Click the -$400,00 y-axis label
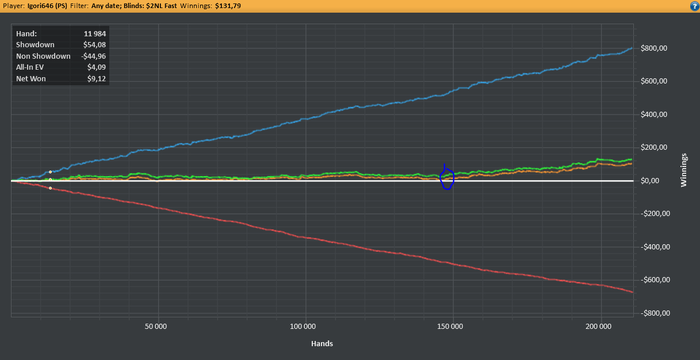The height and width of the screenshot is (360, 700). [x=656, y=247]
